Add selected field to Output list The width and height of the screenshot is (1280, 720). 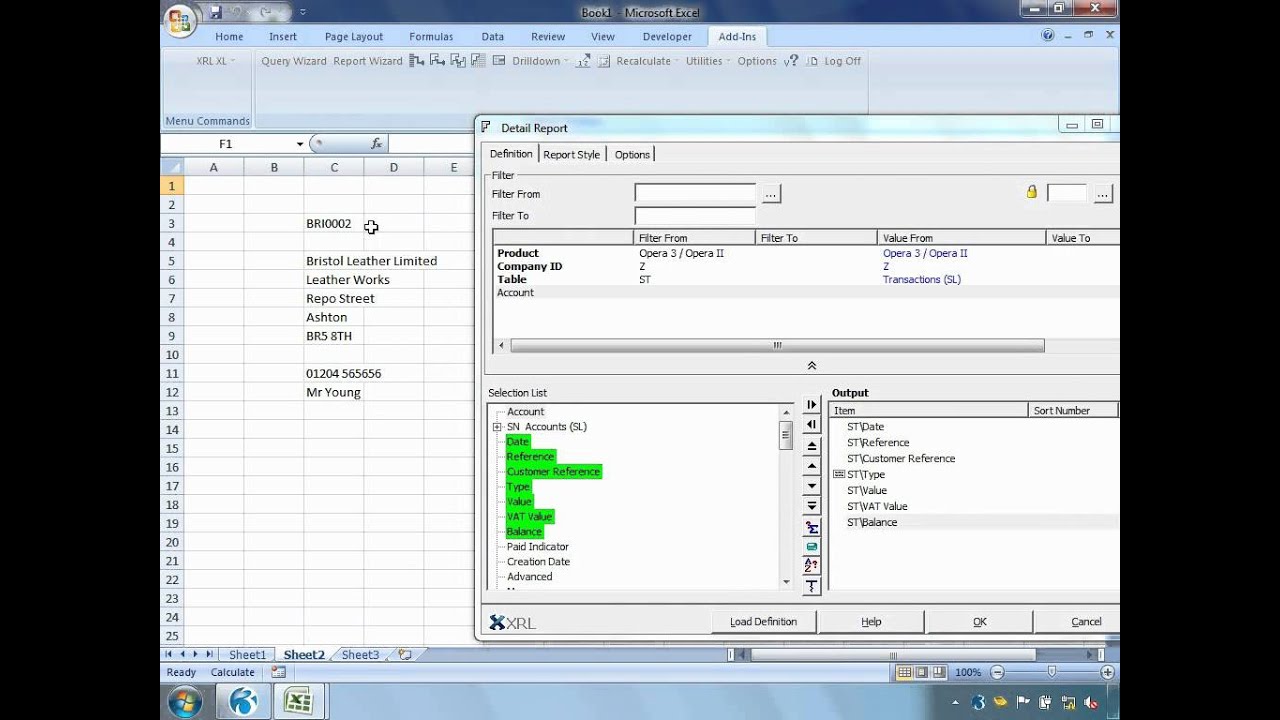tap(812, 405)
